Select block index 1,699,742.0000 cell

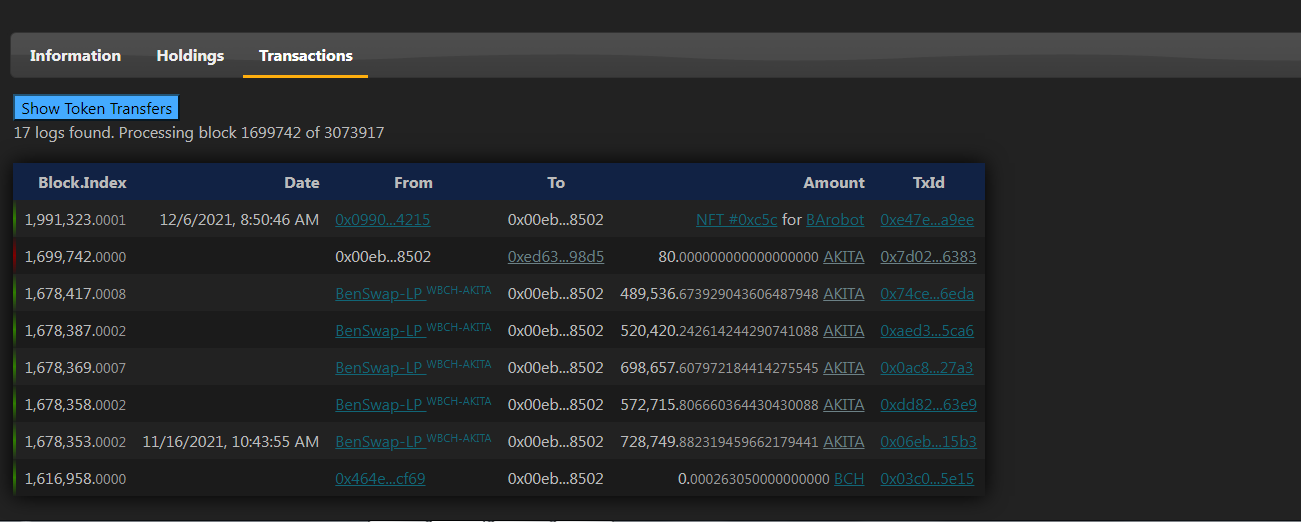click(x=75, y=256)
